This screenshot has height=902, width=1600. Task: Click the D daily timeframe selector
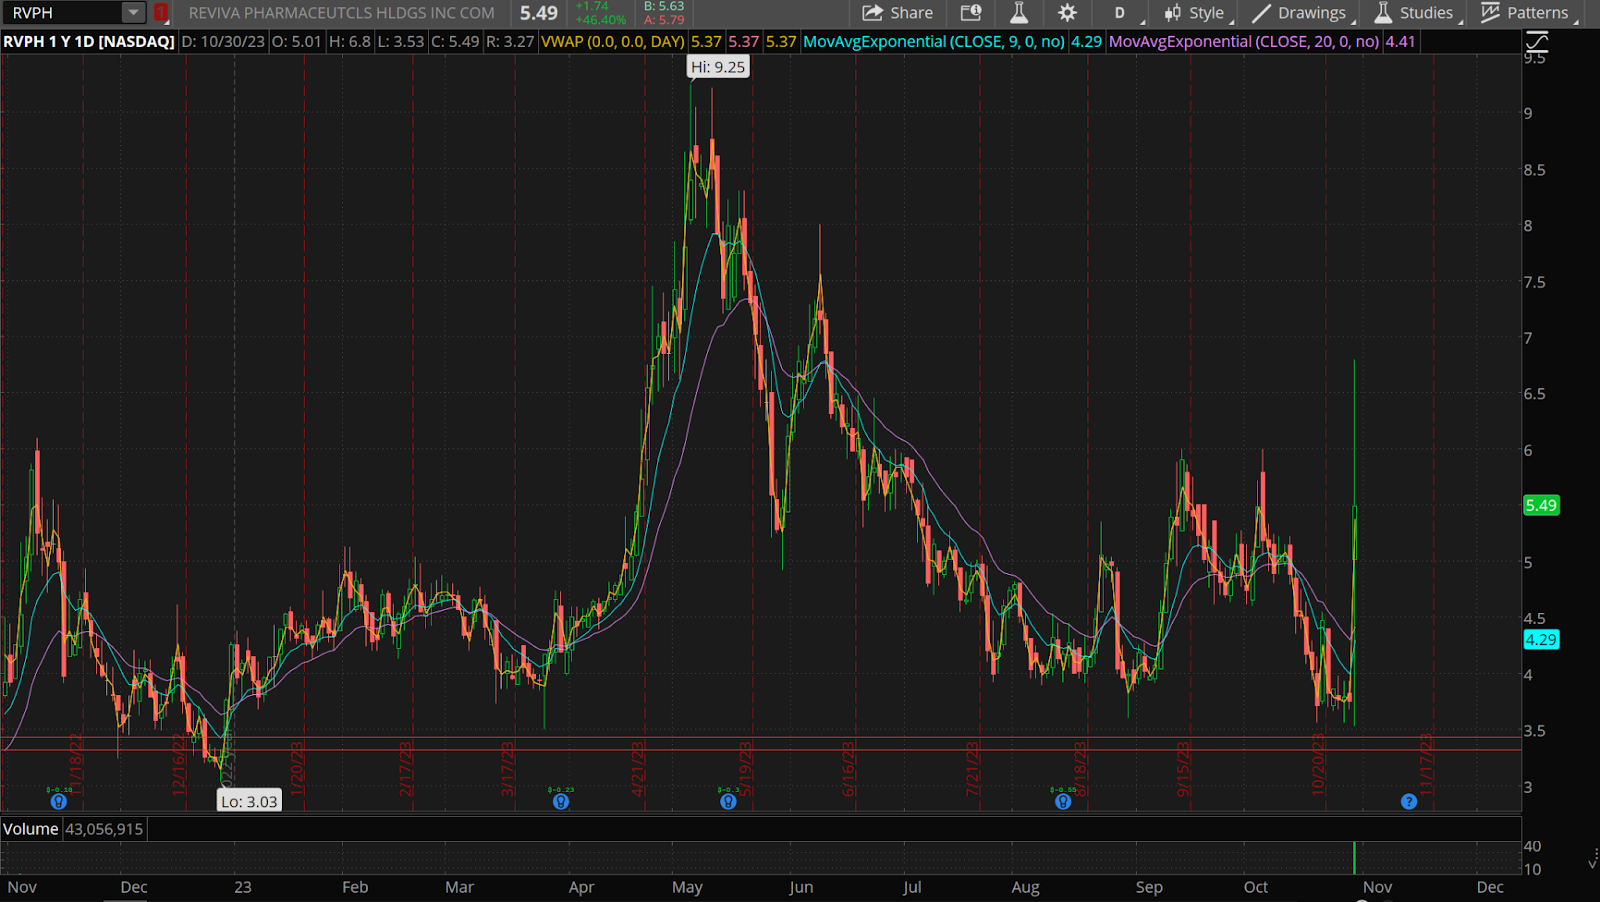[1119, 13]
